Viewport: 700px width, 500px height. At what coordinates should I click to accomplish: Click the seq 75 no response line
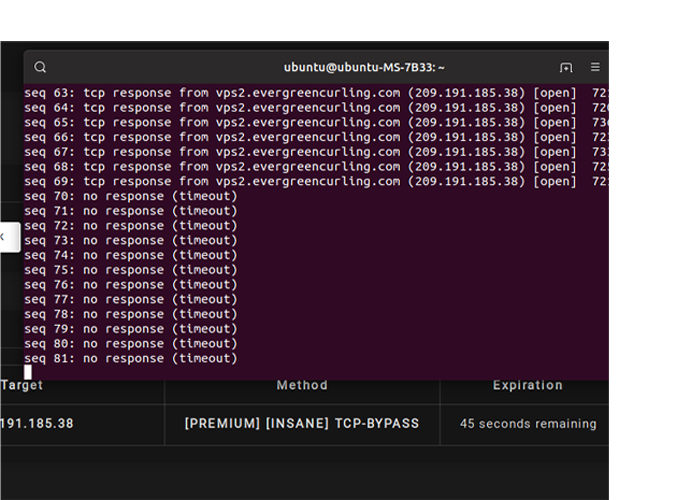(x=131, y=270)
